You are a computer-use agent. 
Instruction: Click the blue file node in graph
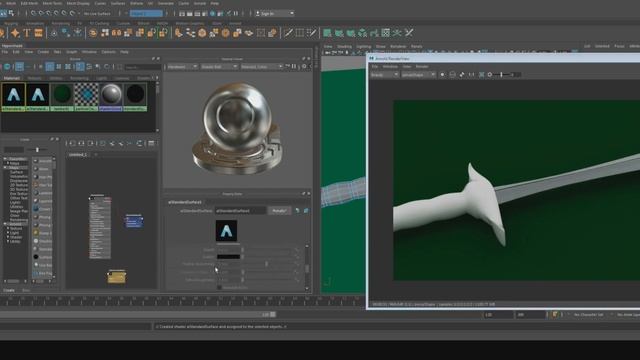[x=133, y=221]
